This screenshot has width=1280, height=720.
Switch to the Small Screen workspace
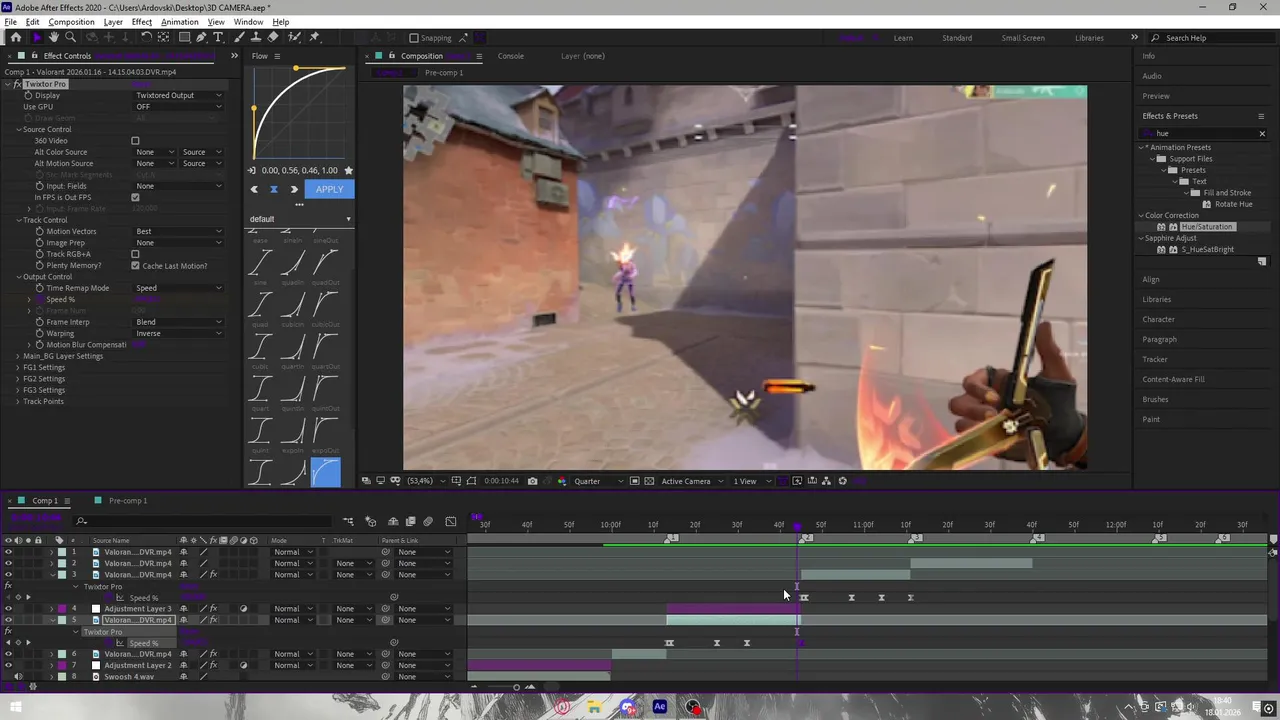pos(1023,38)
